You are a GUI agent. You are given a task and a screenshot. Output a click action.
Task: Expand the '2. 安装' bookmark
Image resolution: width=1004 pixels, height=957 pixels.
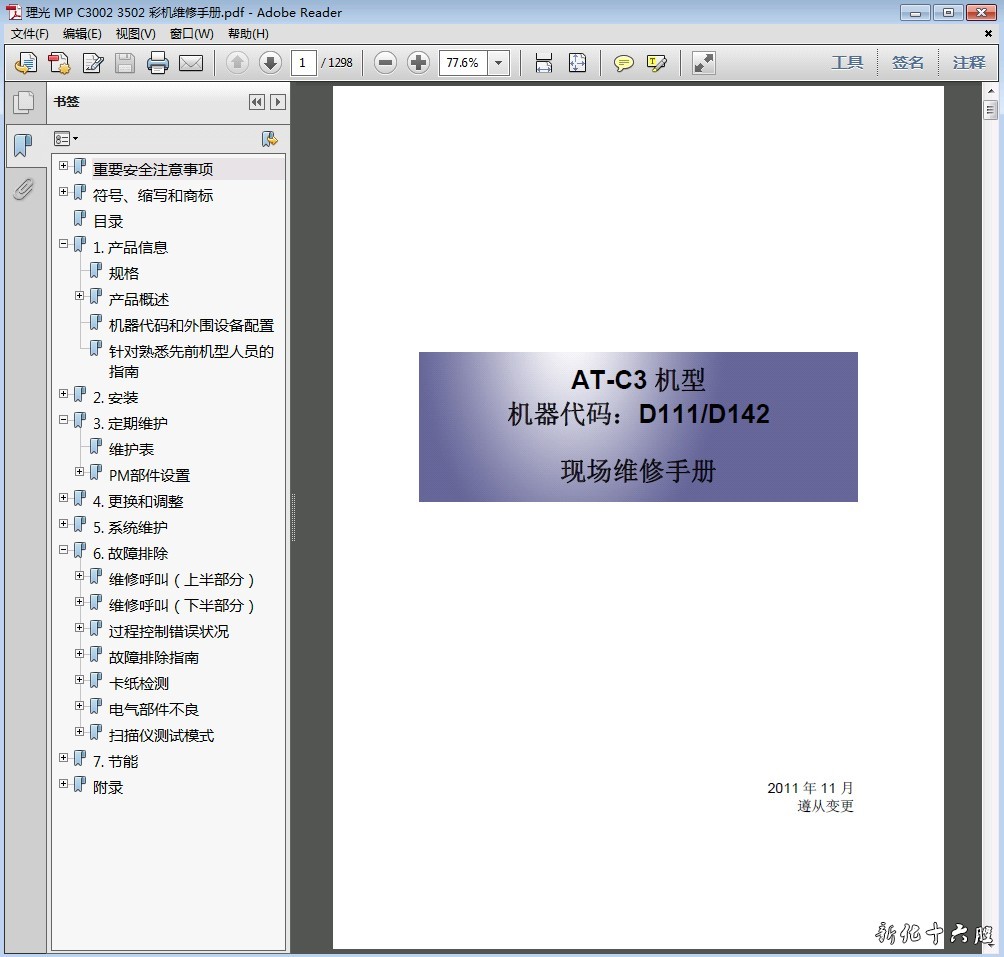[64, 395]
